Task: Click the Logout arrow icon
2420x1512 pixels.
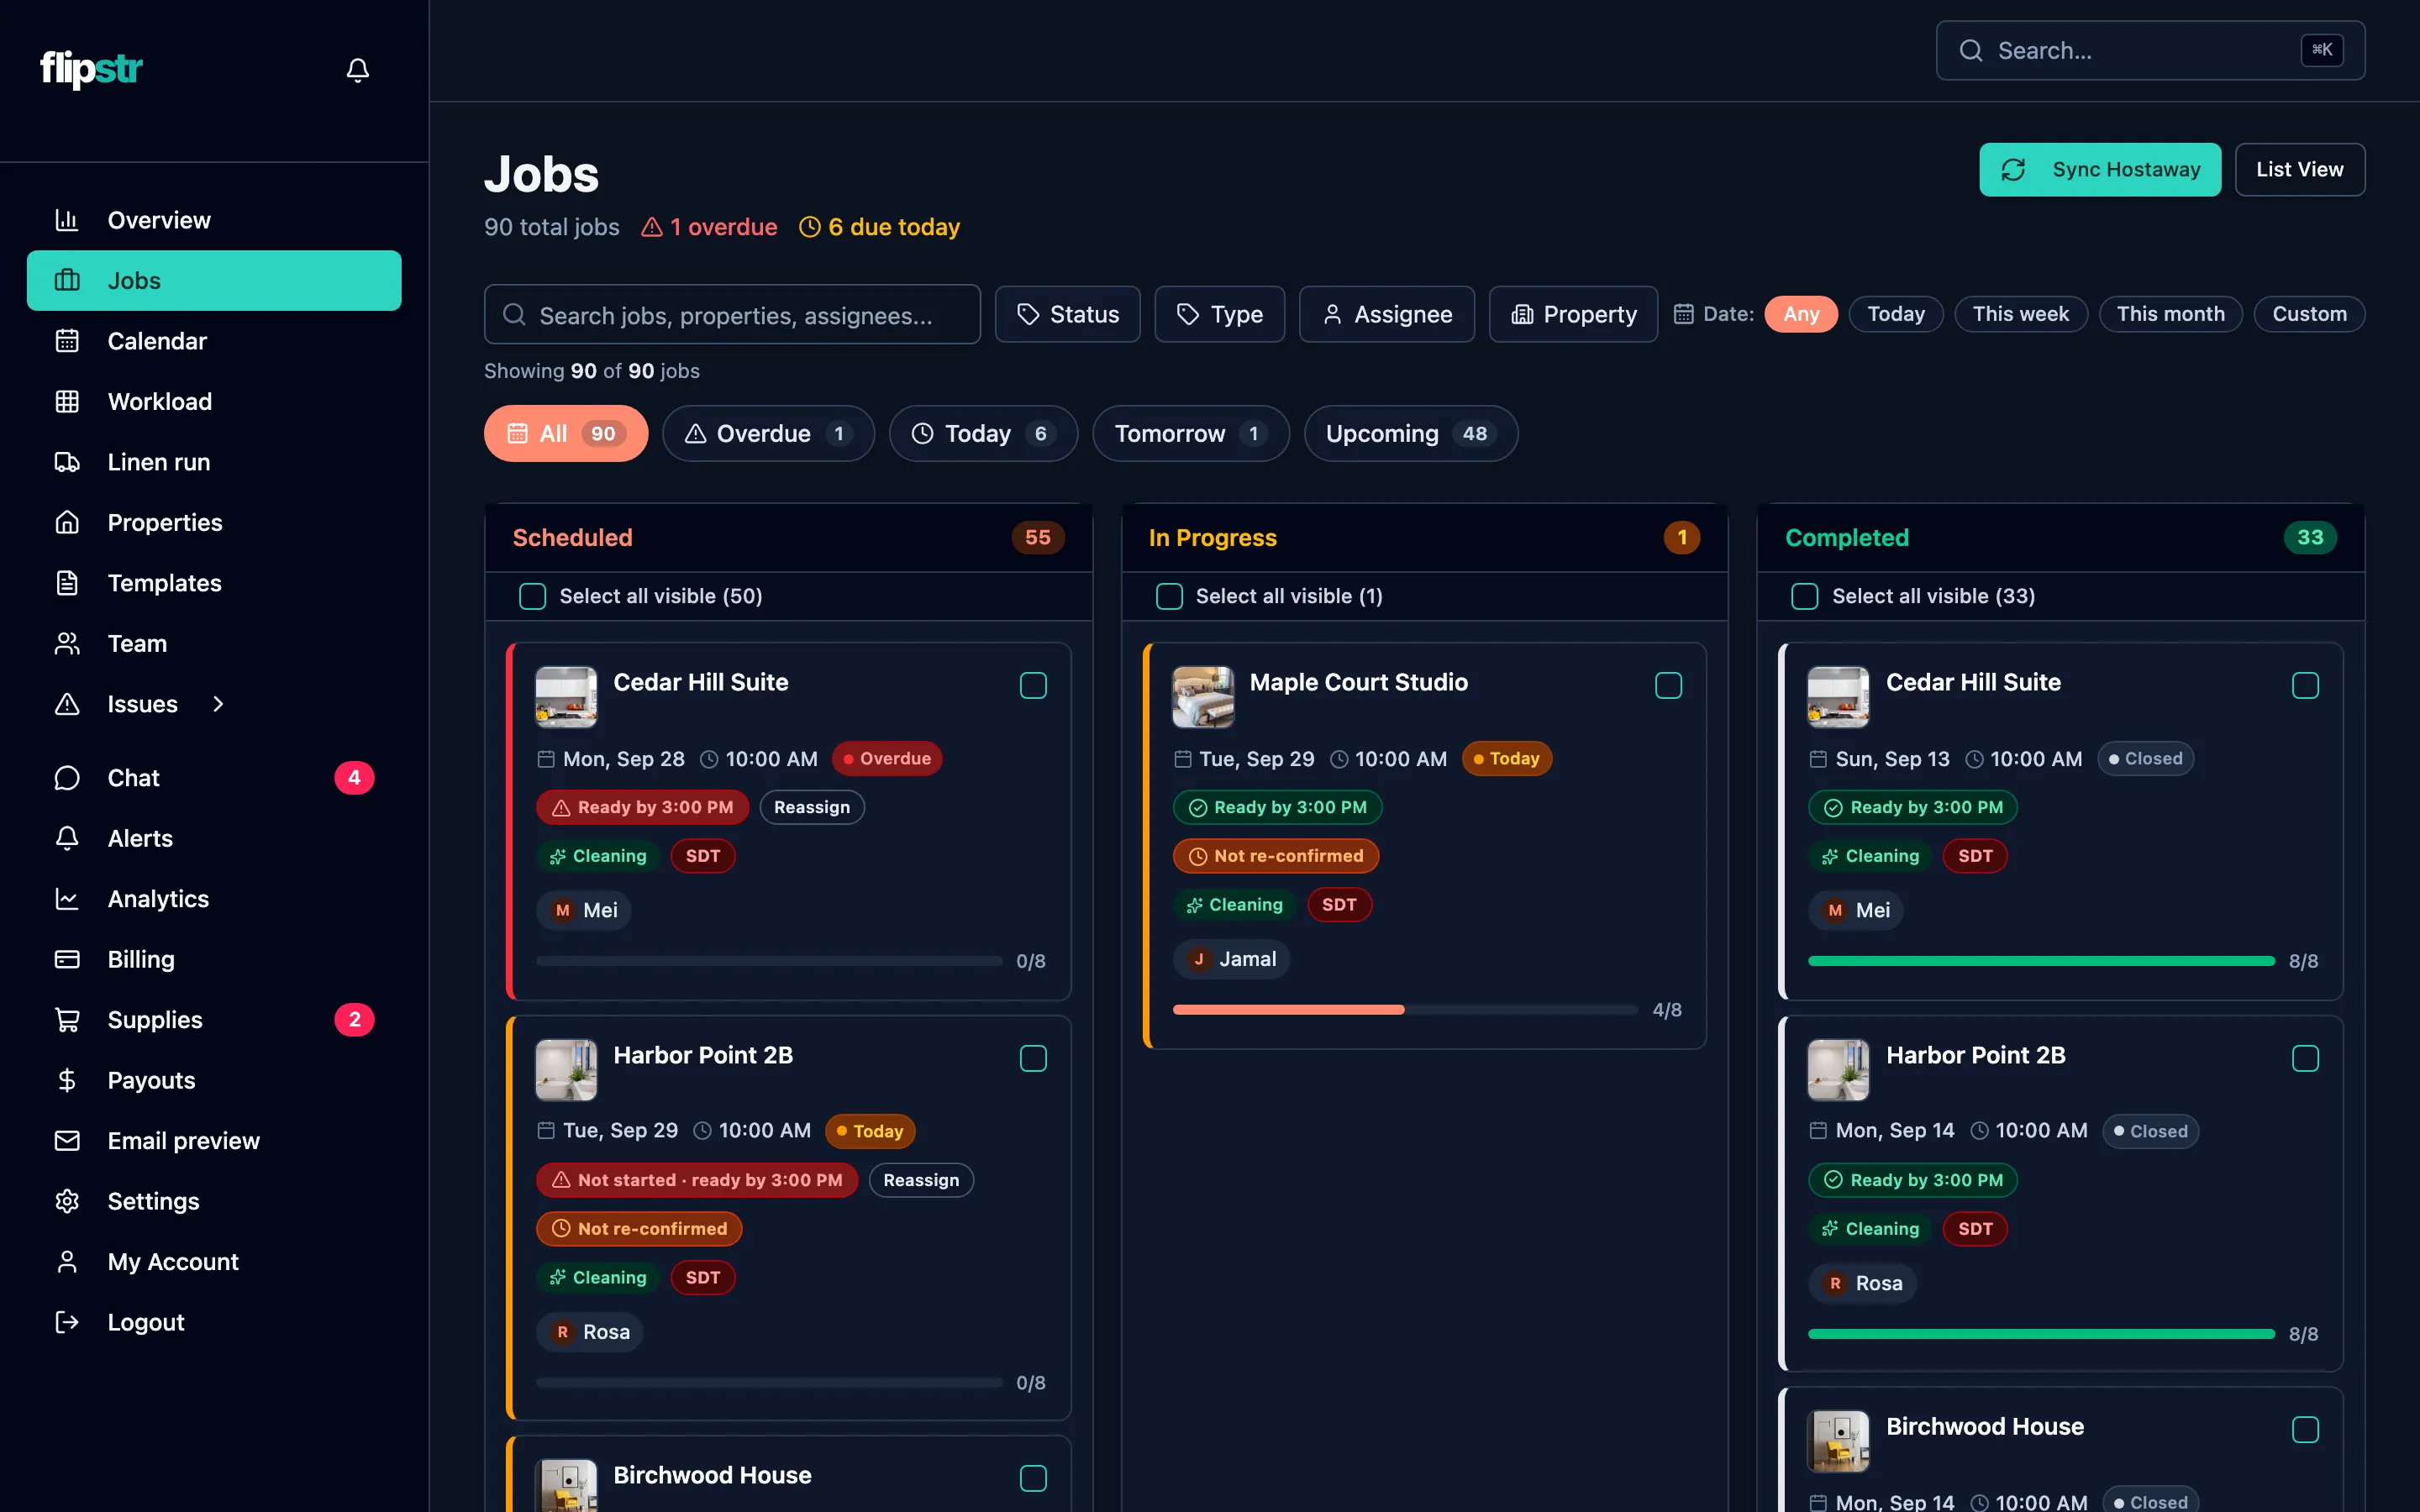Action: point(67,1322)
